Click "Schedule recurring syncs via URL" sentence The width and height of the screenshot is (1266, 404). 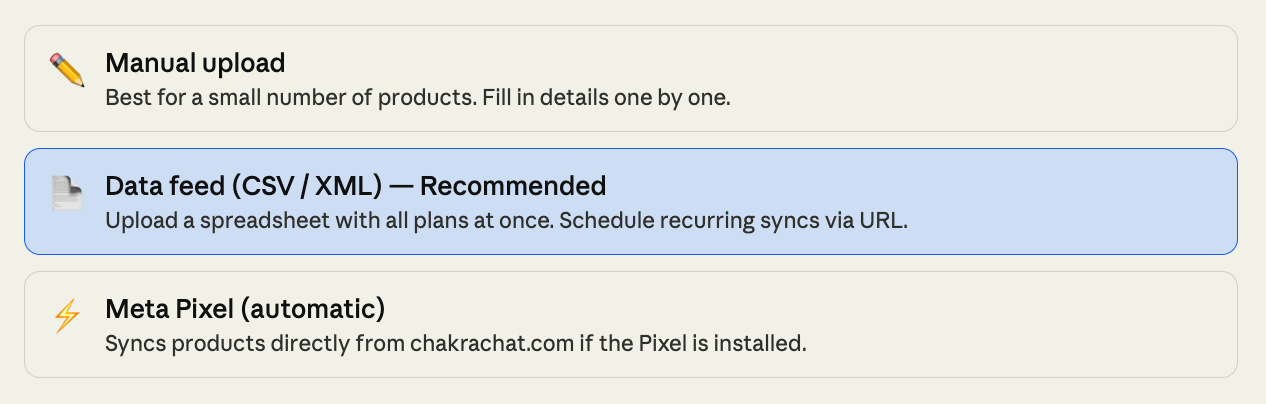[x=733, y=220]
